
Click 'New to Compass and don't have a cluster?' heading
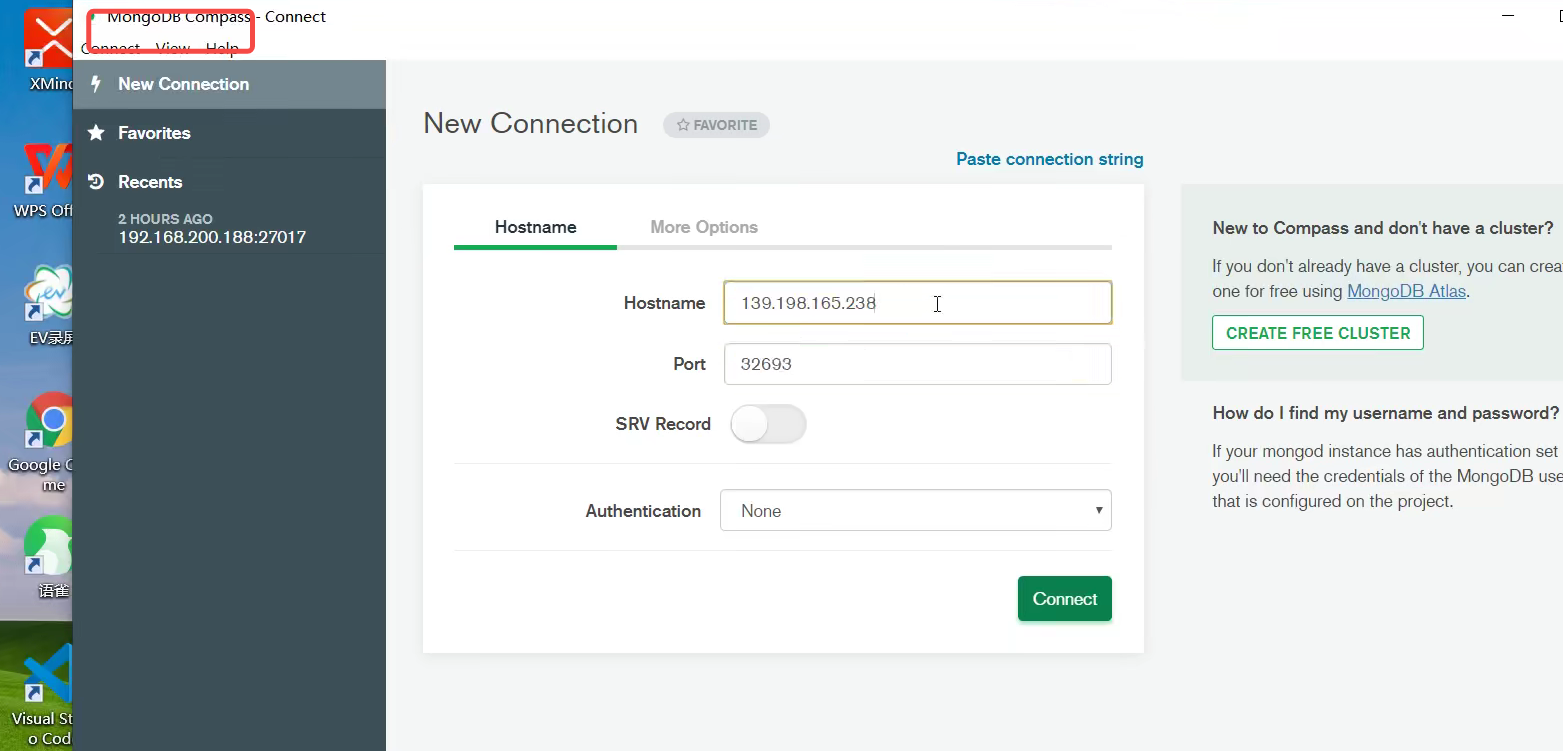tap(1383, 228)
